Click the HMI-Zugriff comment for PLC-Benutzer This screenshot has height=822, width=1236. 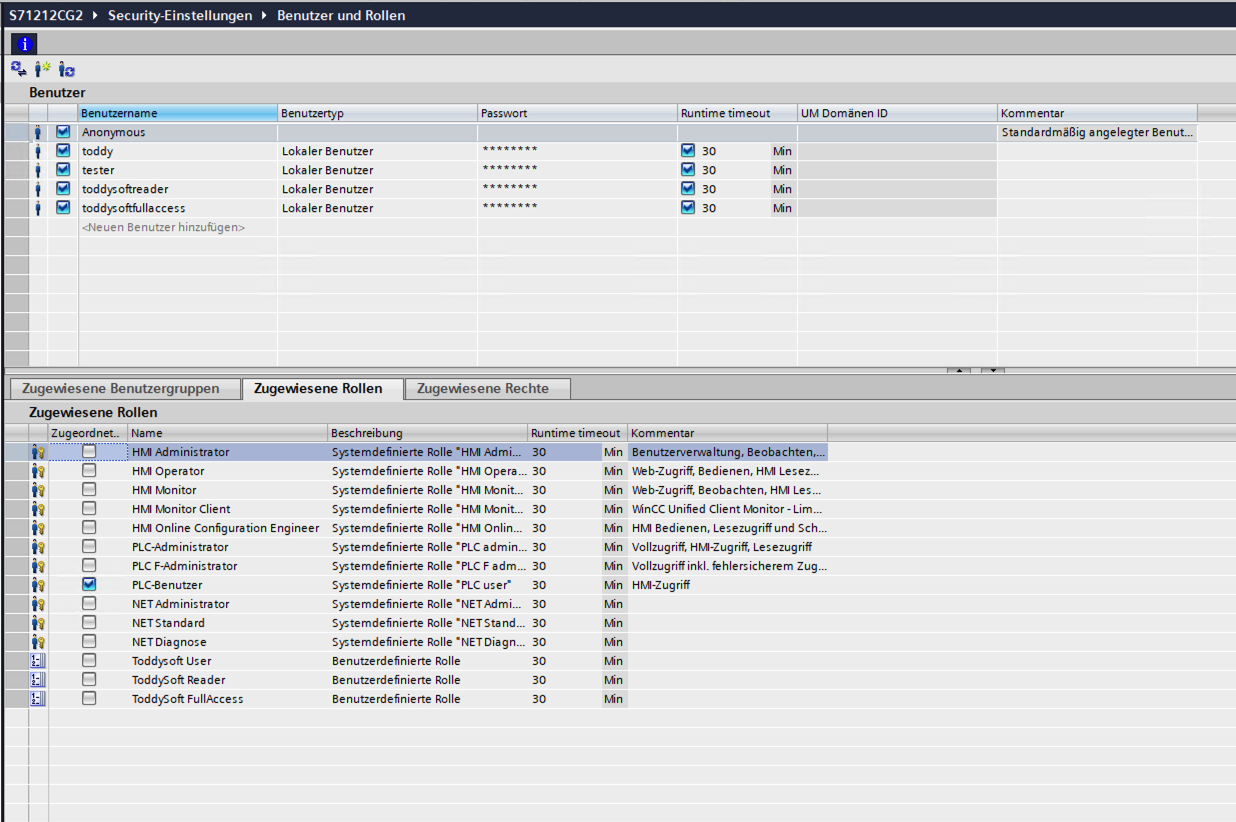pos(660,585)
